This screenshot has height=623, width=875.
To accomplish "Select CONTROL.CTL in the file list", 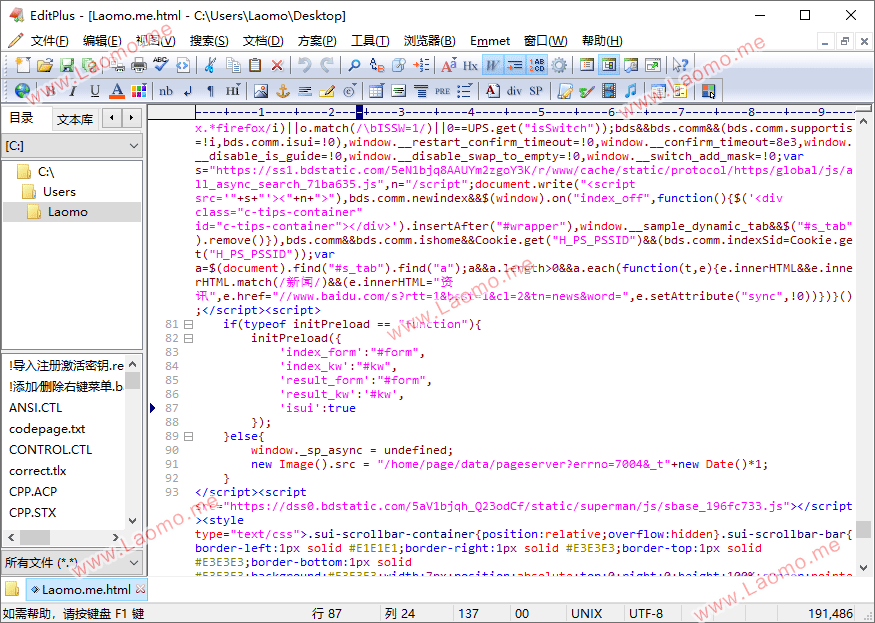I will (x=50, y=449).
